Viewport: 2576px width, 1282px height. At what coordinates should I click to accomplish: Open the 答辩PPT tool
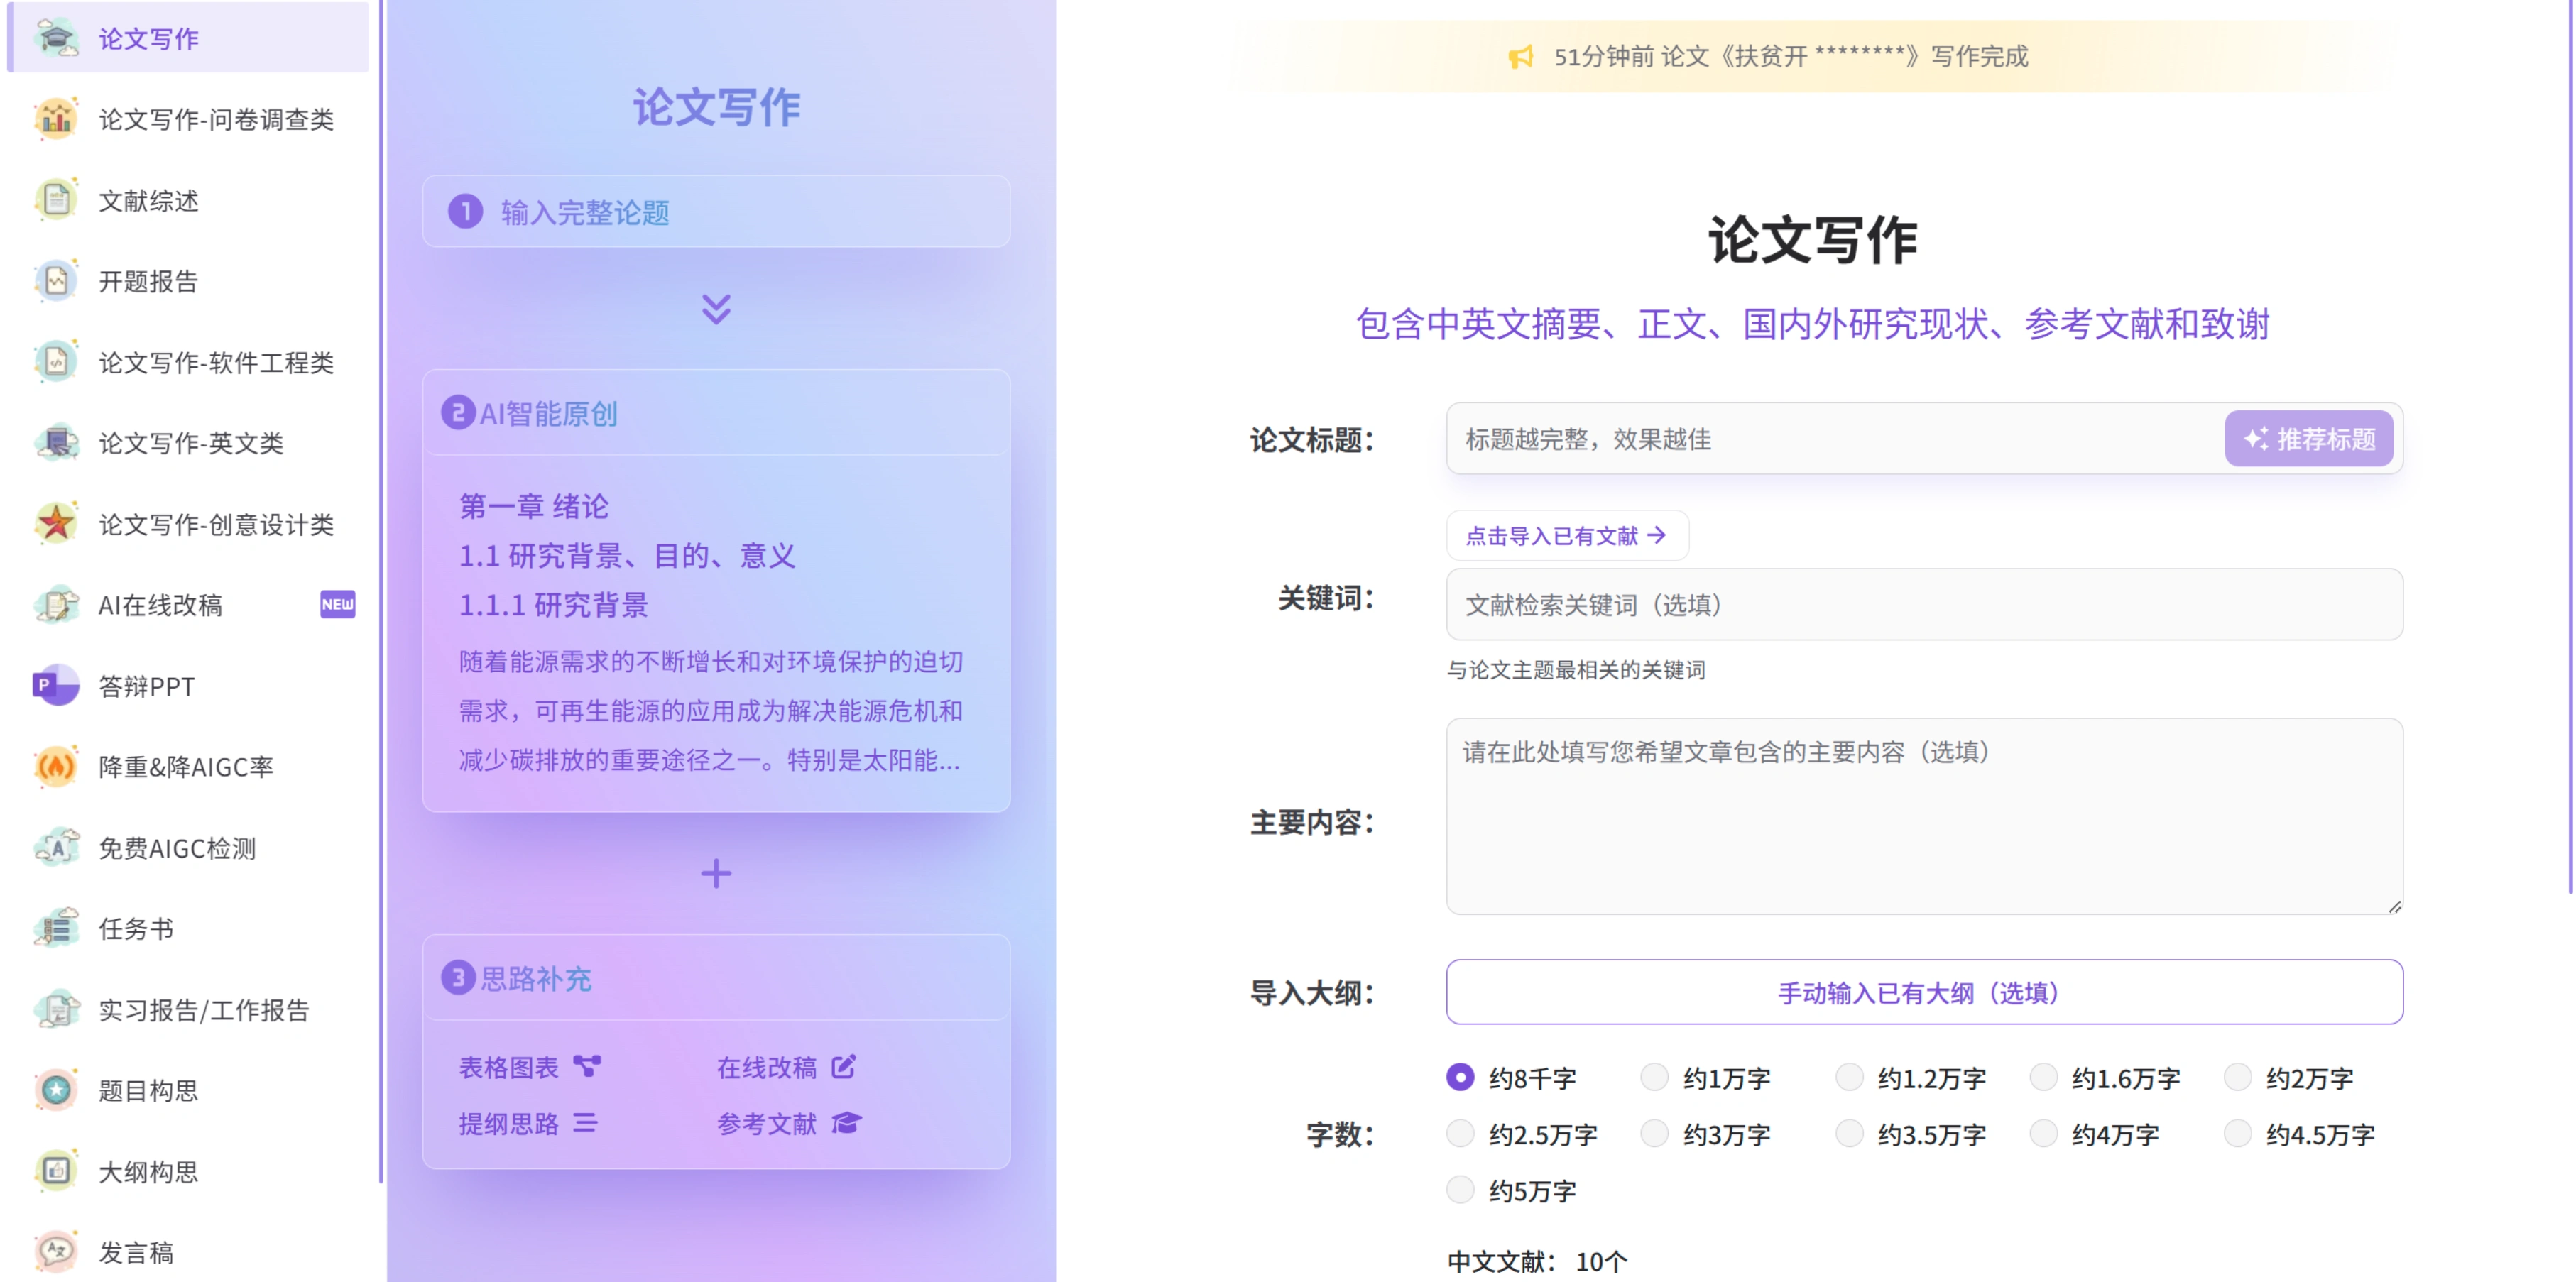[146, 686]
